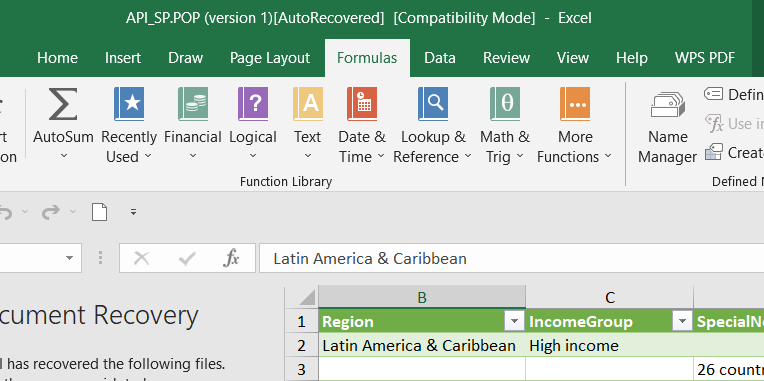Viewport: 764px width, 381px height.
Task: Click the formula bar showing Latin America & Caribbean
Action: [512, 258]
